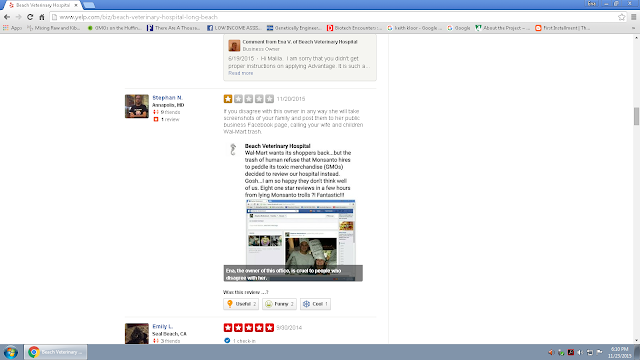Screen dimensions: 640x360
Task: Open Emily L.'s profile photo
Action: (137, 333)
